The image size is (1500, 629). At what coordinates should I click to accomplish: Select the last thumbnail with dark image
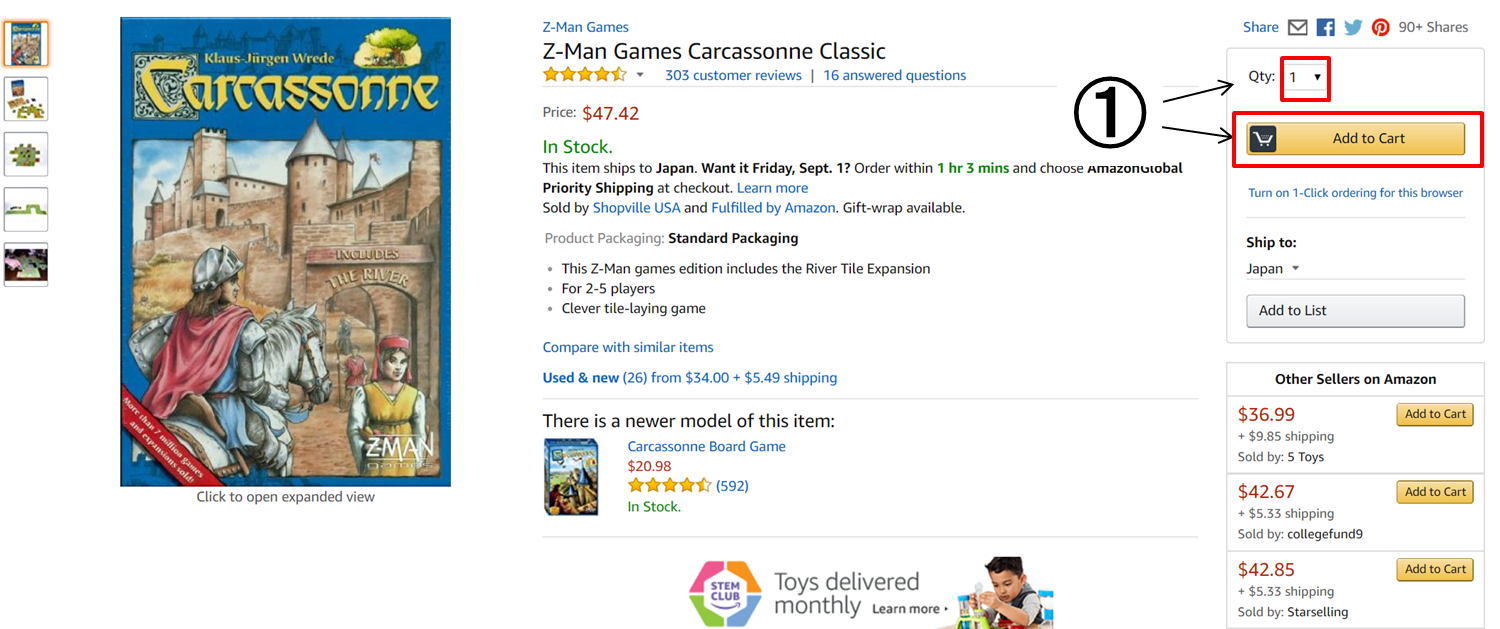26,264
